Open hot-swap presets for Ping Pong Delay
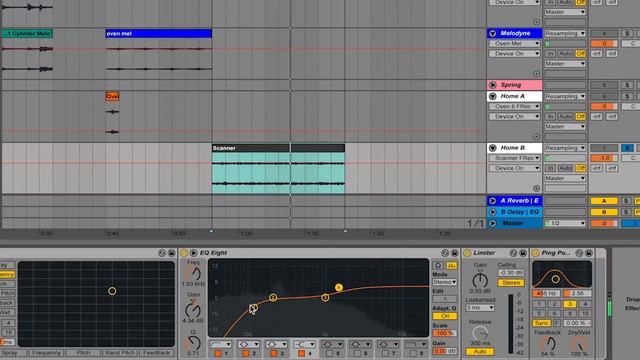 point(579,253)
